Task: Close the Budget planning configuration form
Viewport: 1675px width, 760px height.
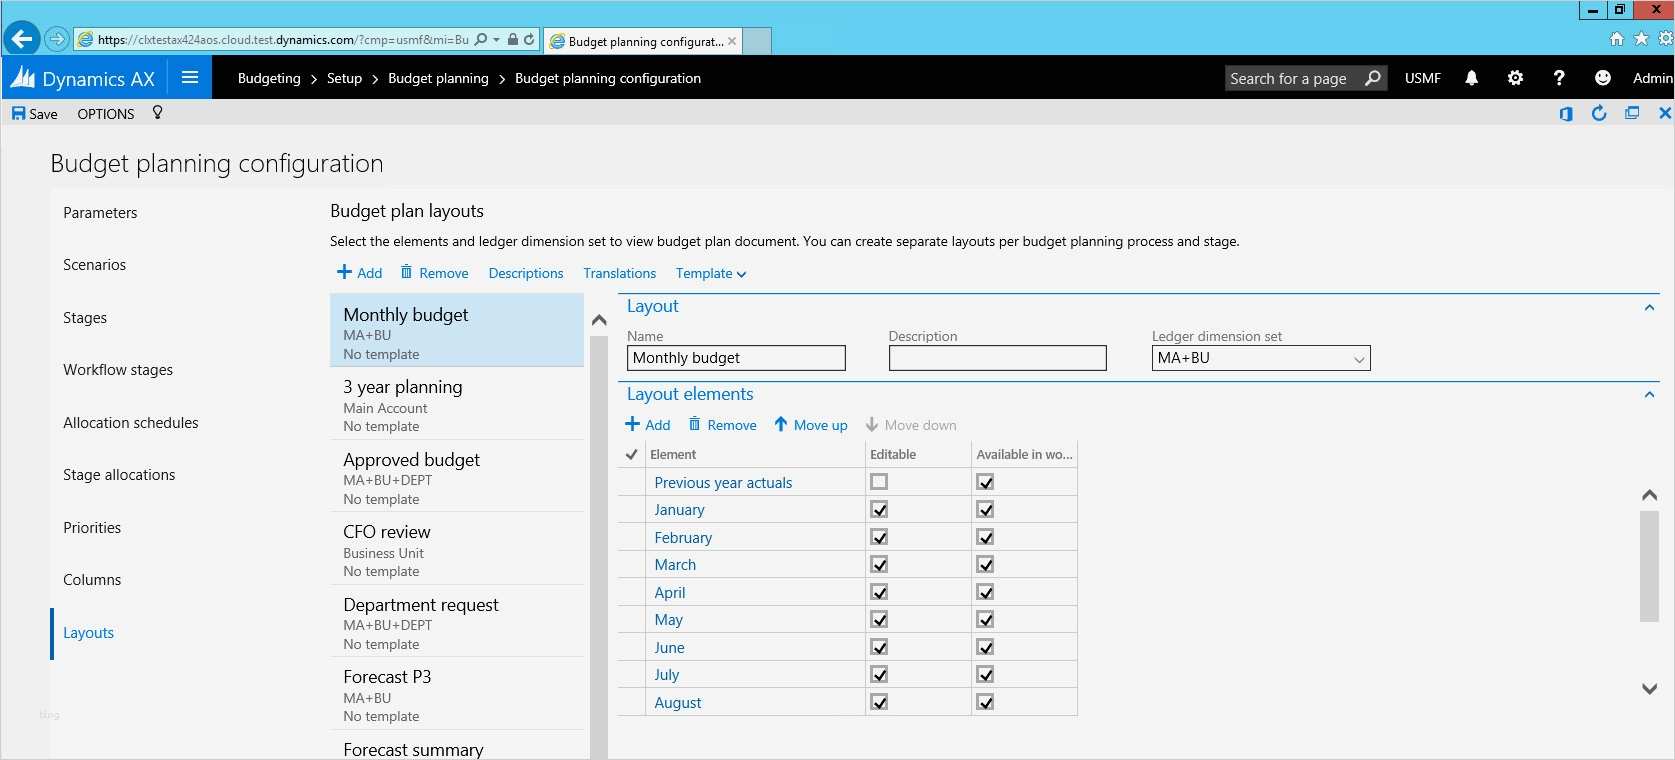Action: pyautogui.click(x=1665, y=113)
